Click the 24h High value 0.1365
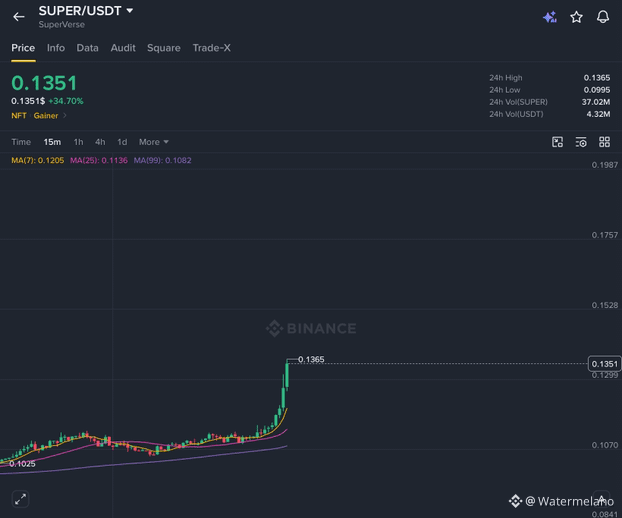622x518 pixels. coord(597,78)
